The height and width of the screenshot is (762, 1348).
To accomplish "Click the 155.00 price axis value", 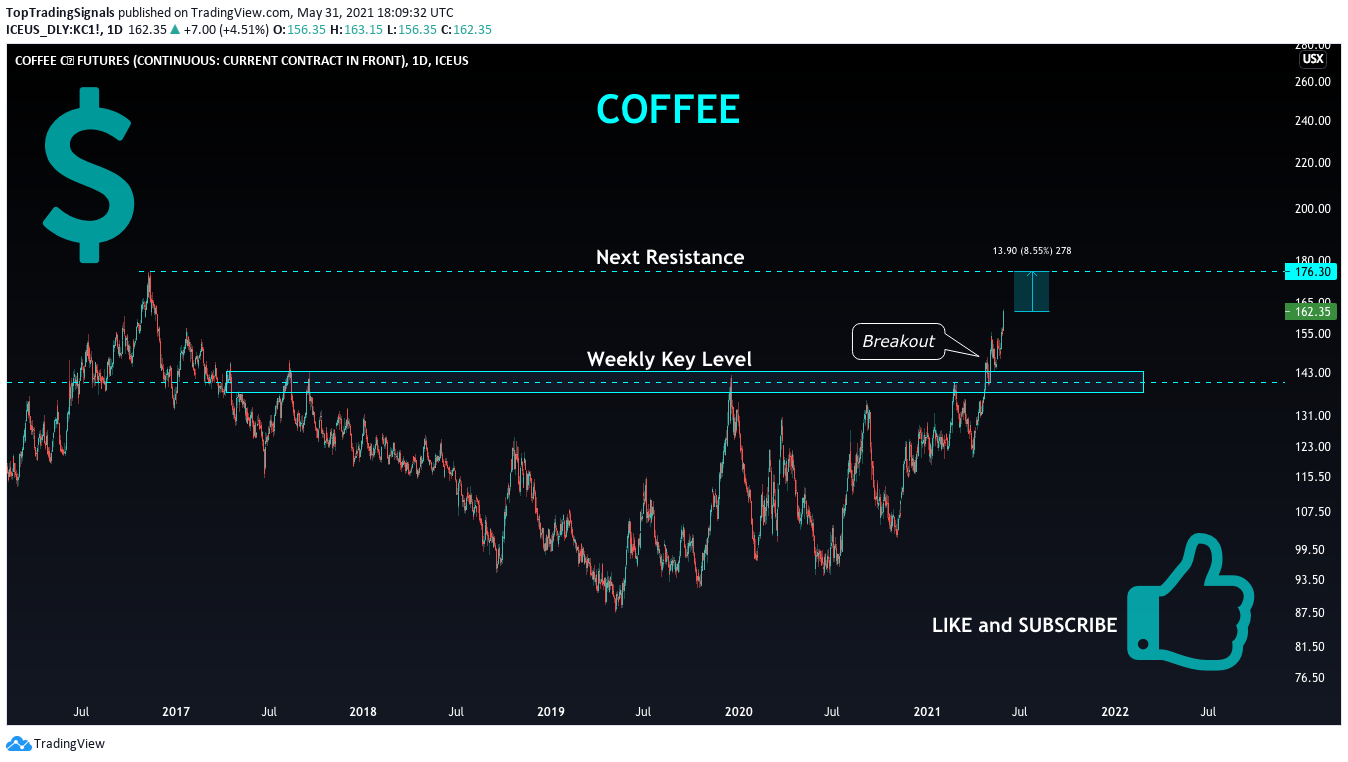I will [1314, 334].
